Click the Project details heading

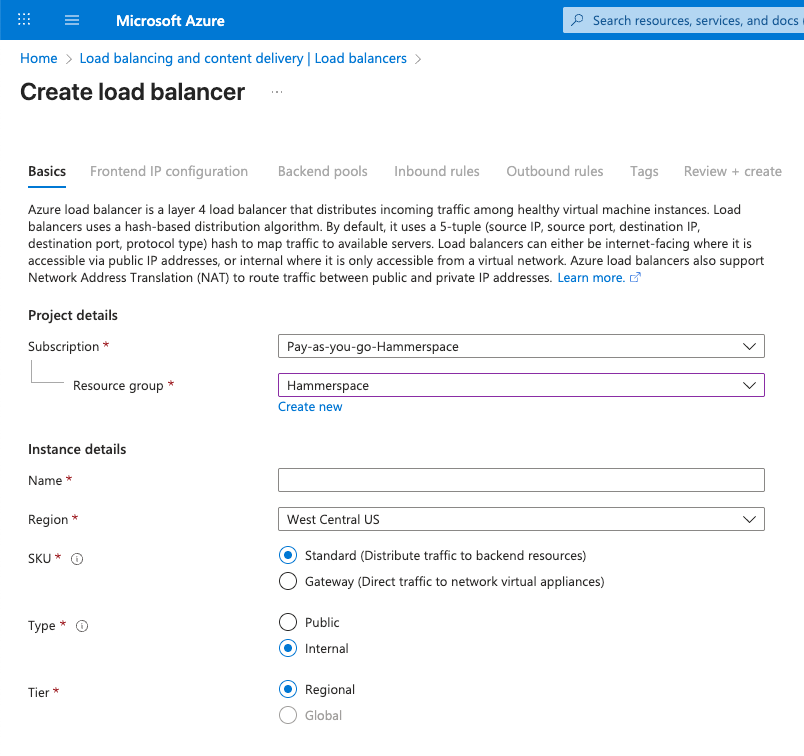coord(73,315)
